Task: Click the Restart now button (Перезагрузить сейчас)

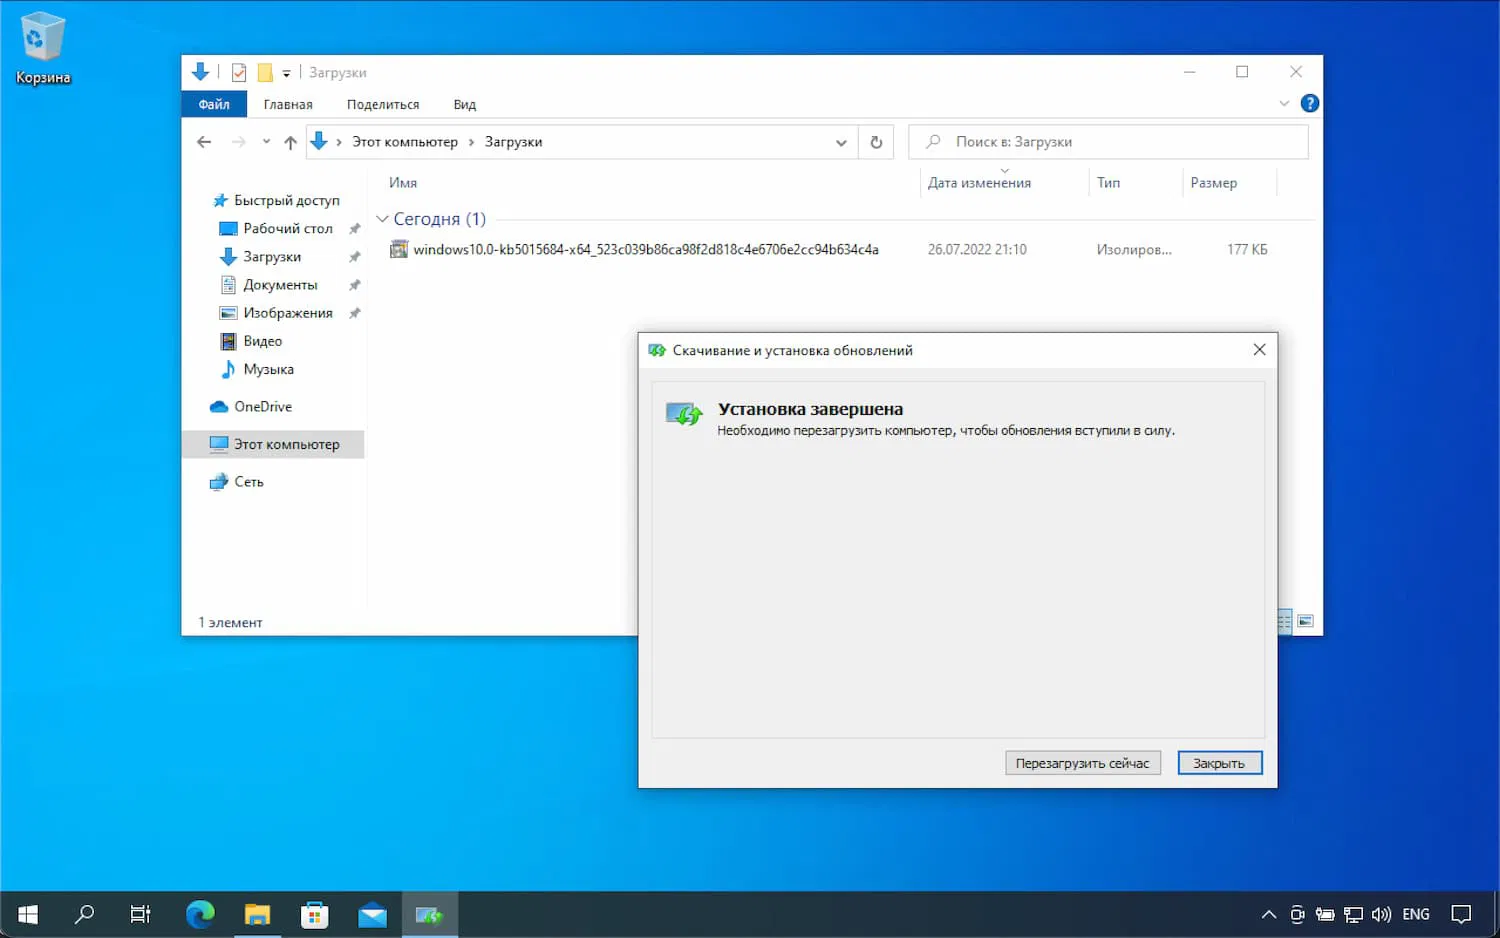Action: coord(1082,763)
